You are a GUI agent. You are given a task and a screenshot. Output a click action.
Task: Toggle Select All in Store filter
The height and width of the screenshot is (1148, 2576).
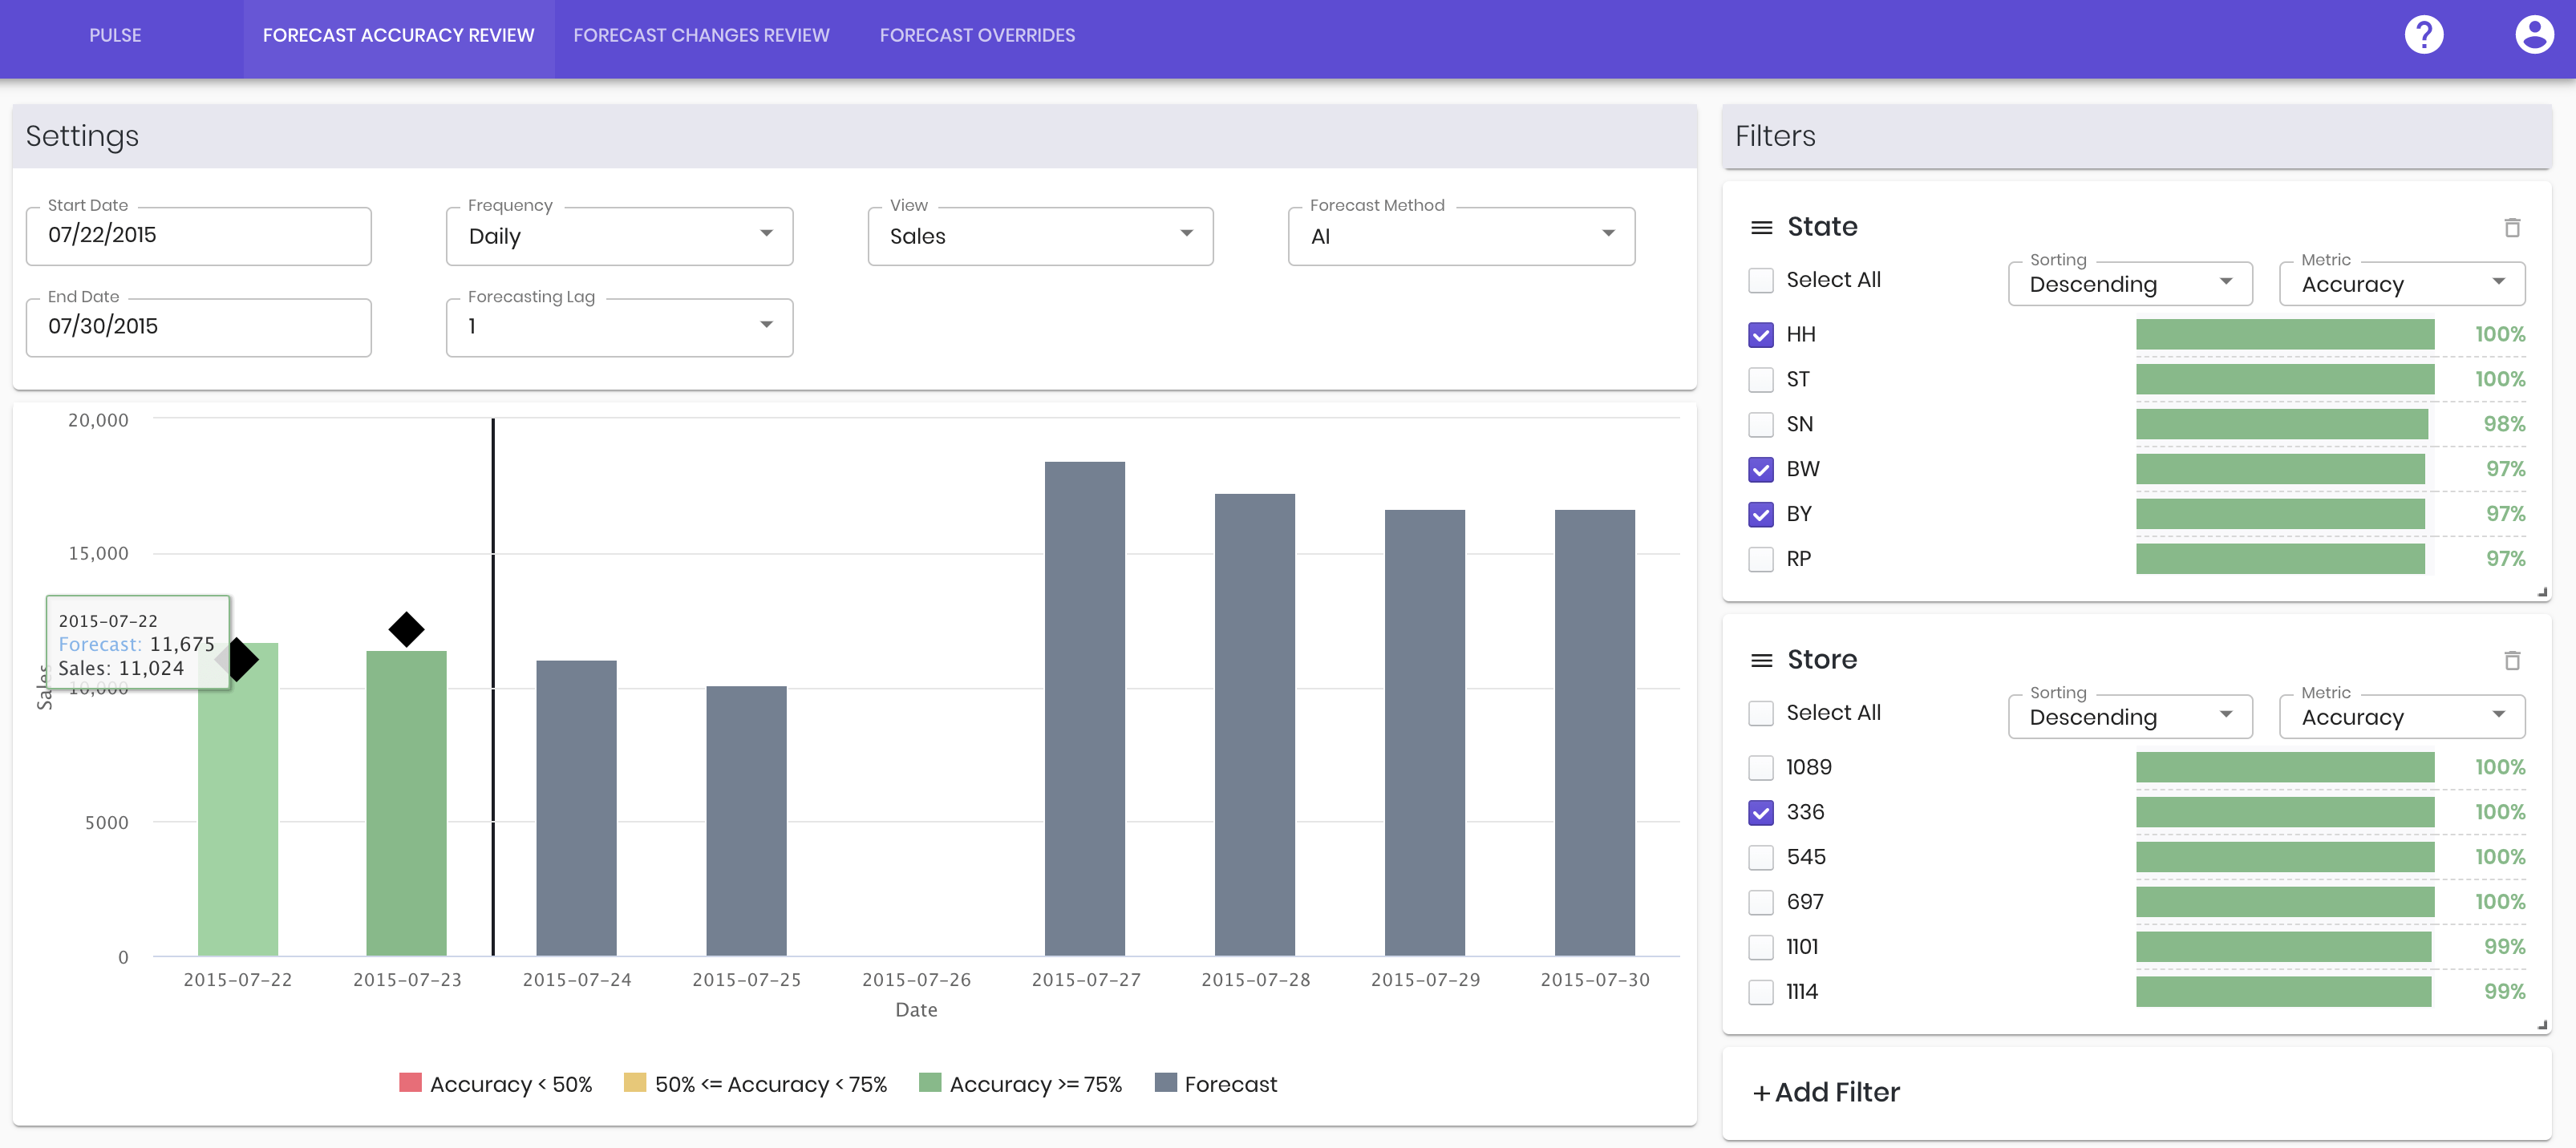(x=1760, y=713)
